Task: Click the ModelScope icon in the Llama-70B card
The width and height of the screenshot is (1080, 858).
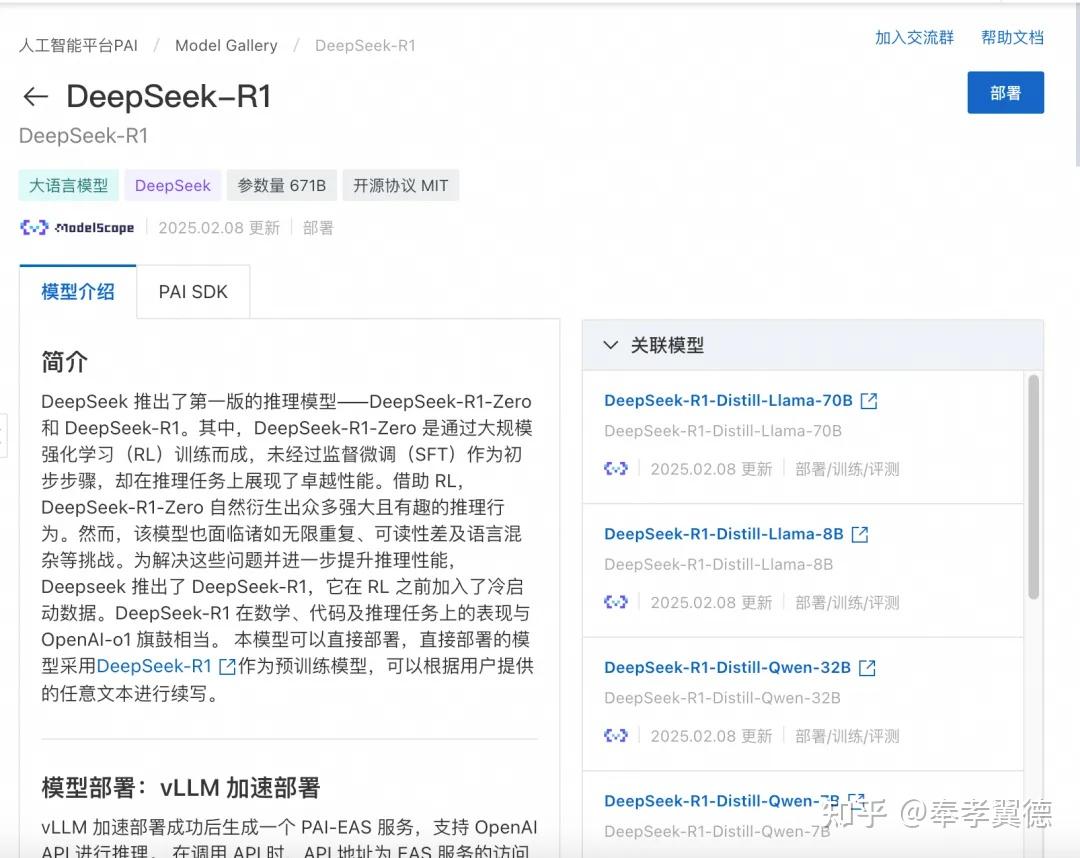Action: [613, 468]
